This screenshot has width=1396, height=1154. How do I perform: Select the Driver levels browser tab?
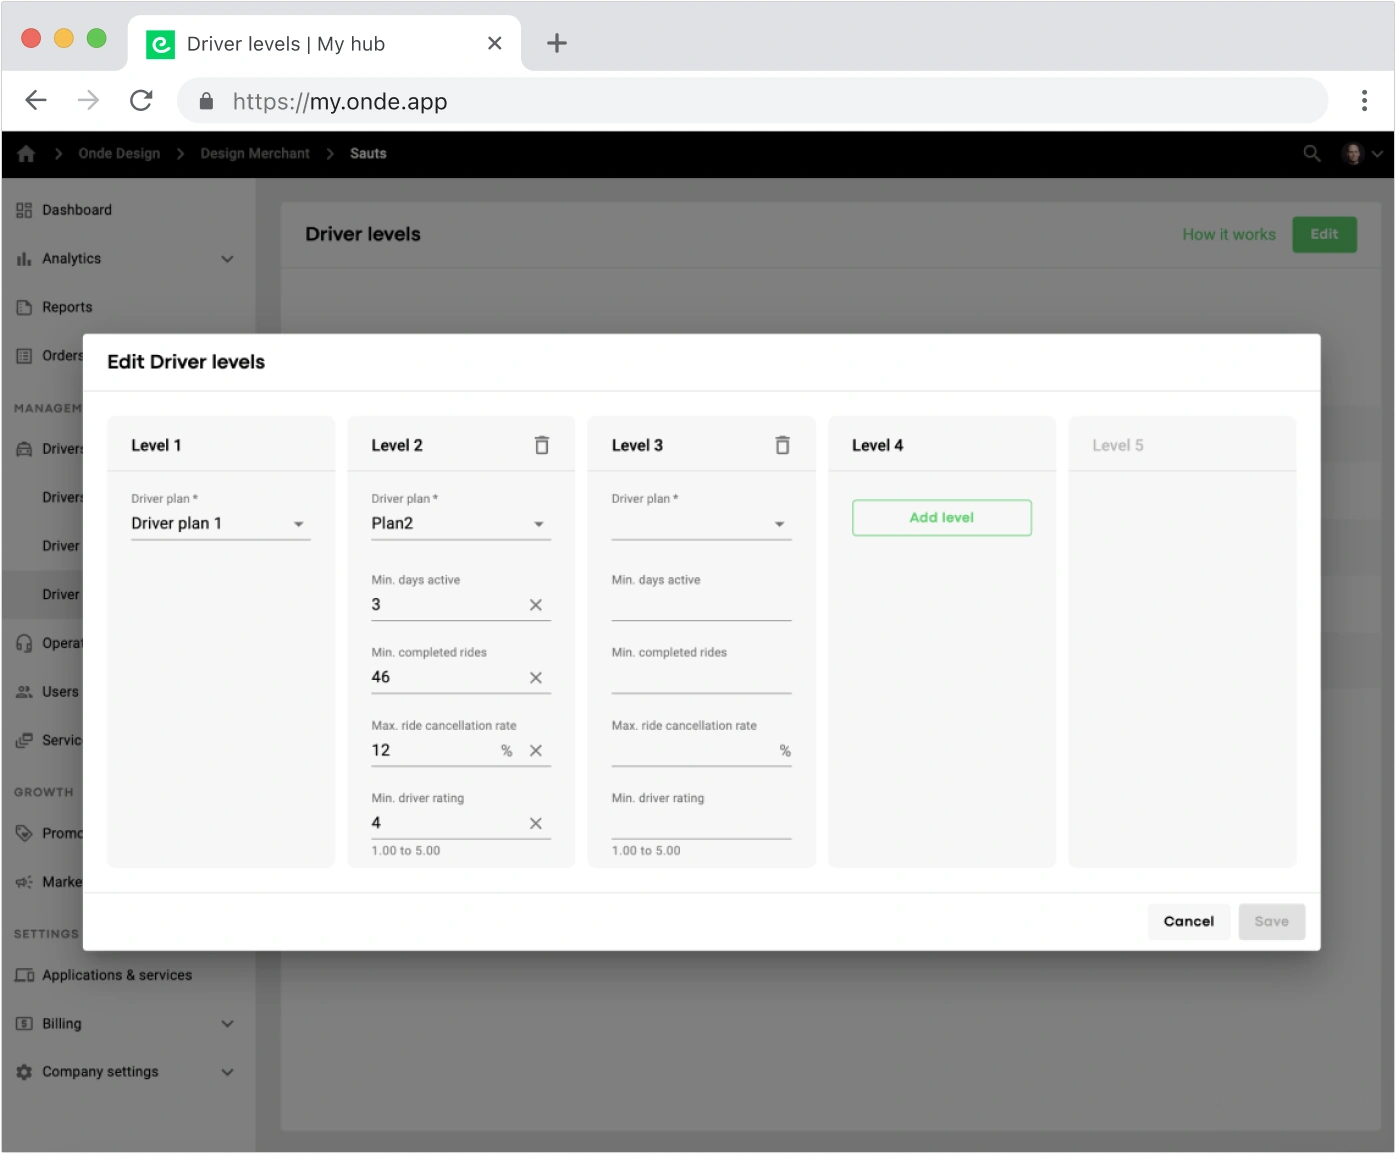coord(300,44)
